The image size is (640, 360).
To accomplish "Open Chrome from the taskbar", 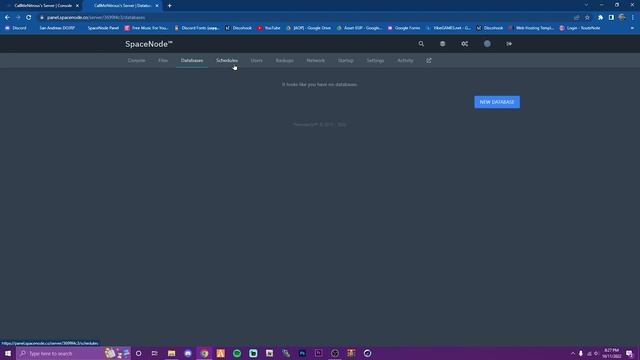I will (204, 353).
